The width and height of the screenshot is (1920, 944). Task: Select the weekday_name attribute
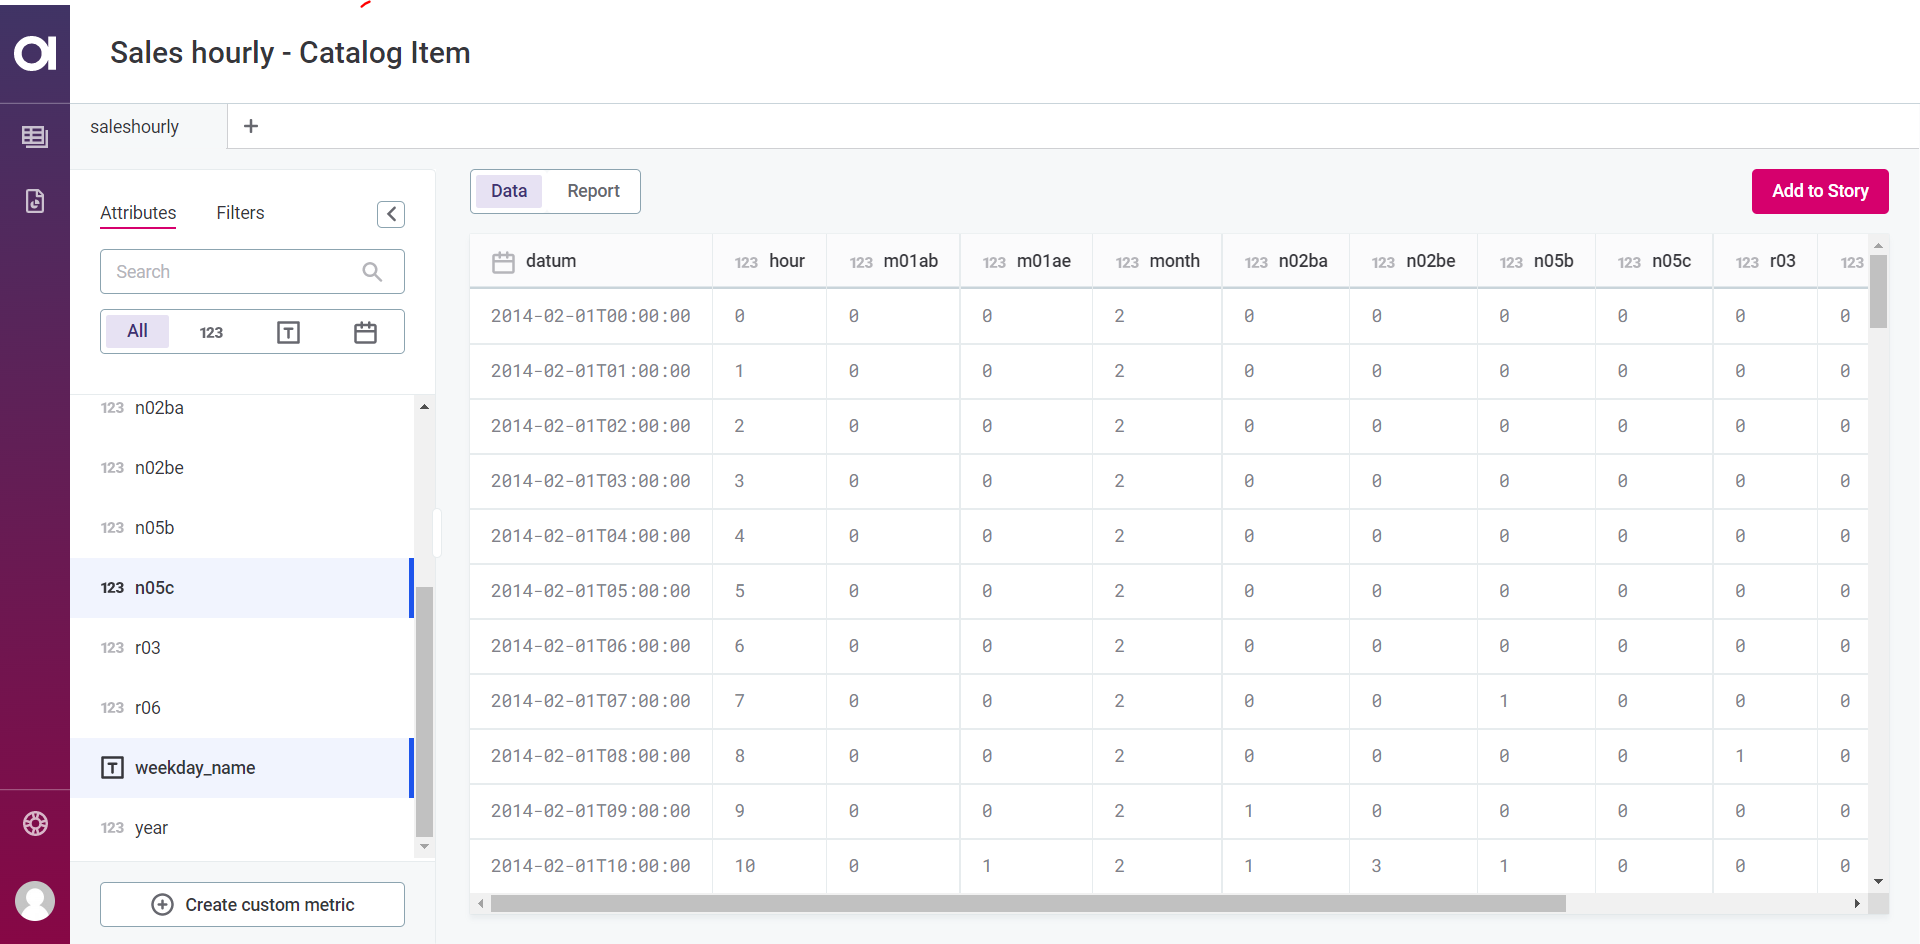[195, 768]
